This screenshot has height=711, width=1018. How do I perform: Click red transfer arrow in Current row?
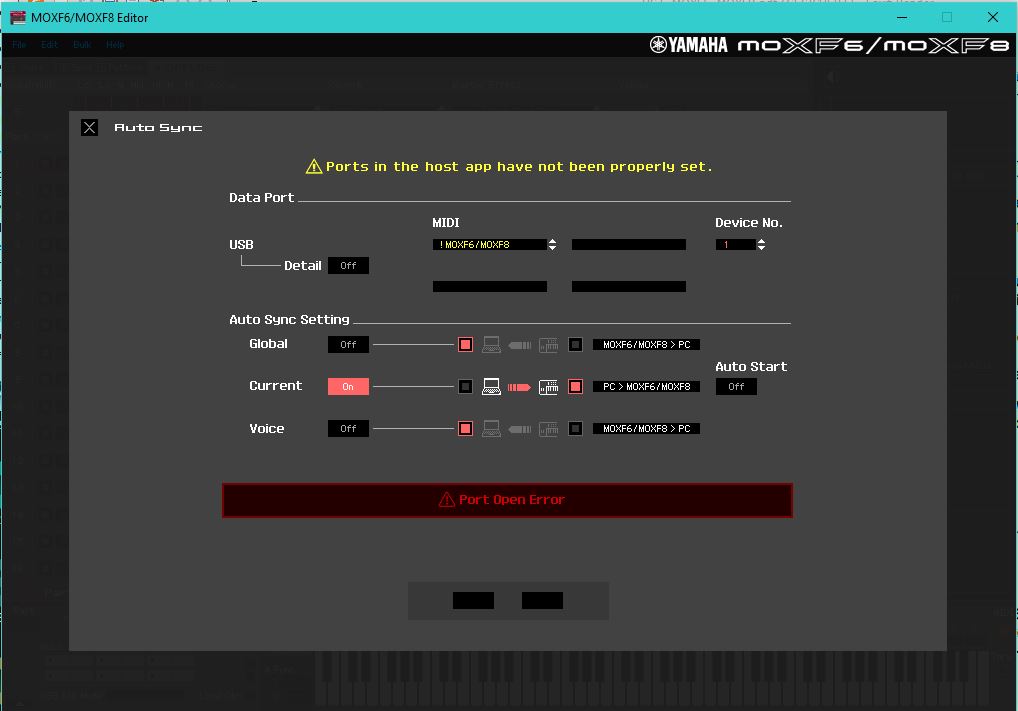pyautogui.click(x=519, y=387)
